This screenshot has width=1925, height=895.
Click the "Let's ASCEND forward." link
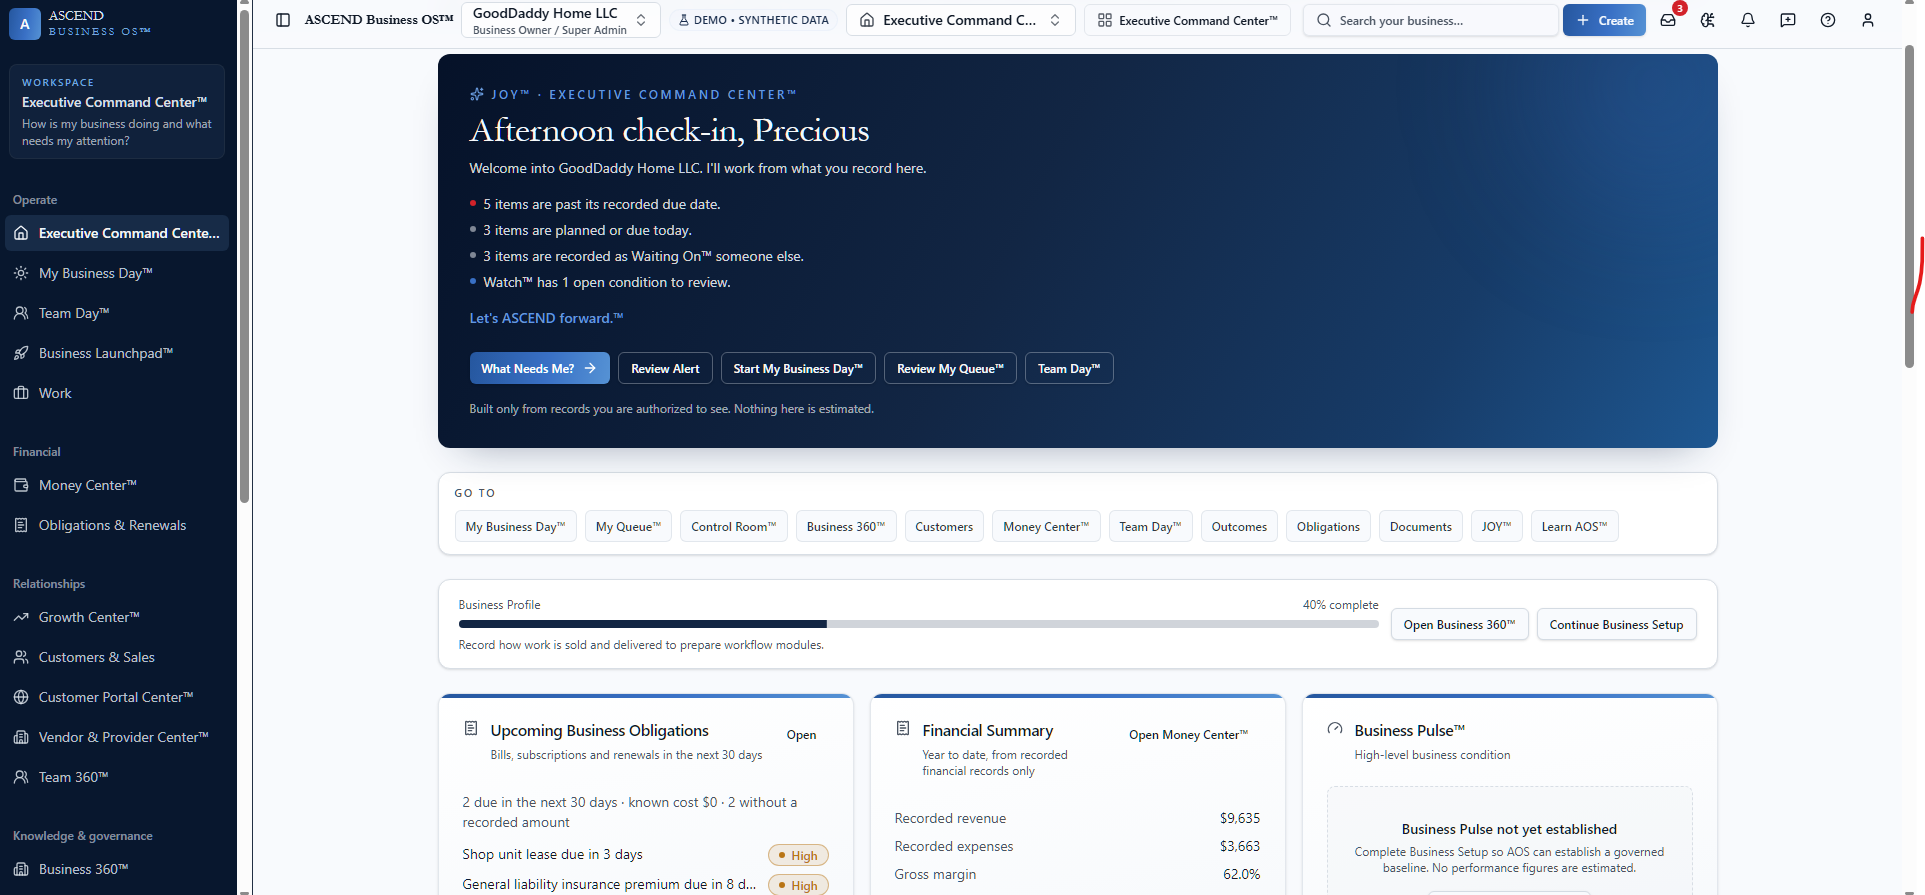point(546,318)
